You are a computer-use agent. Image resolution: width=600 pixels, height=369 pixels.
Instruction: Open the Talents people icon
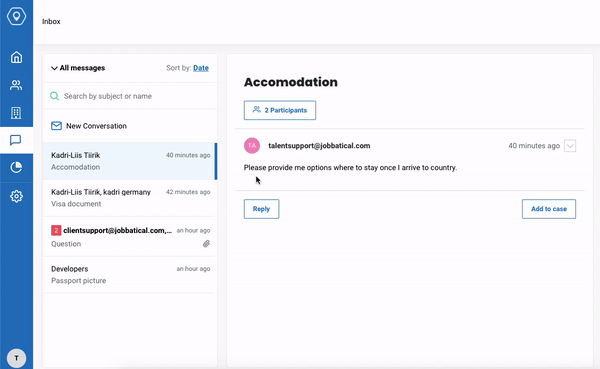tap(16, 85)
